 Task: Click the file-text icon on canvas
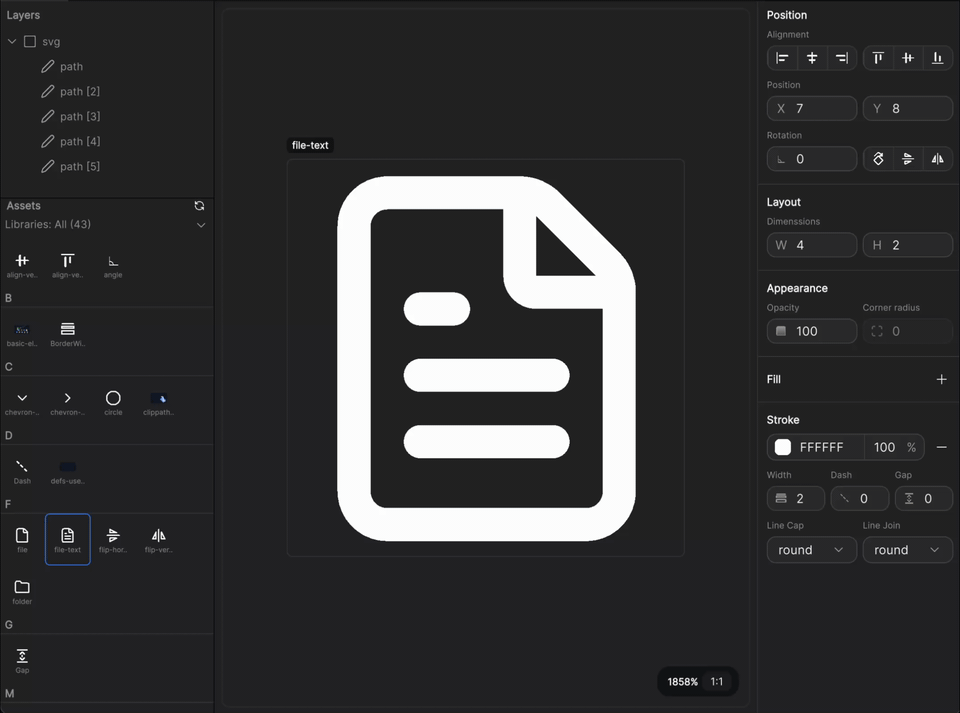pyautogui.click(x=486, y=359)
